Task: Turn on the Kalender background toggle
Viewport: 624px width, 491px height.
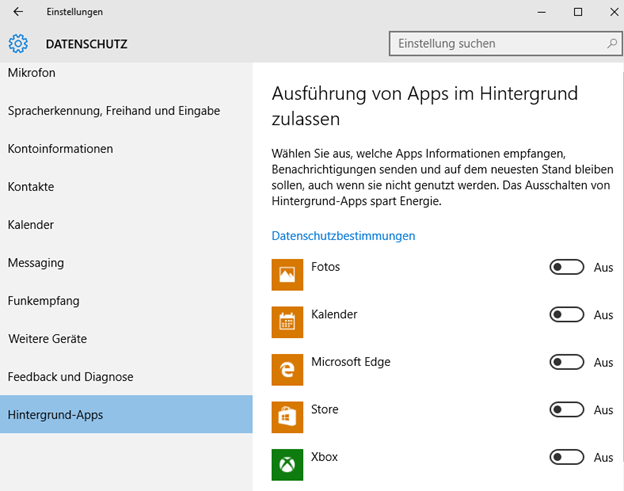Action: point(567,315)
